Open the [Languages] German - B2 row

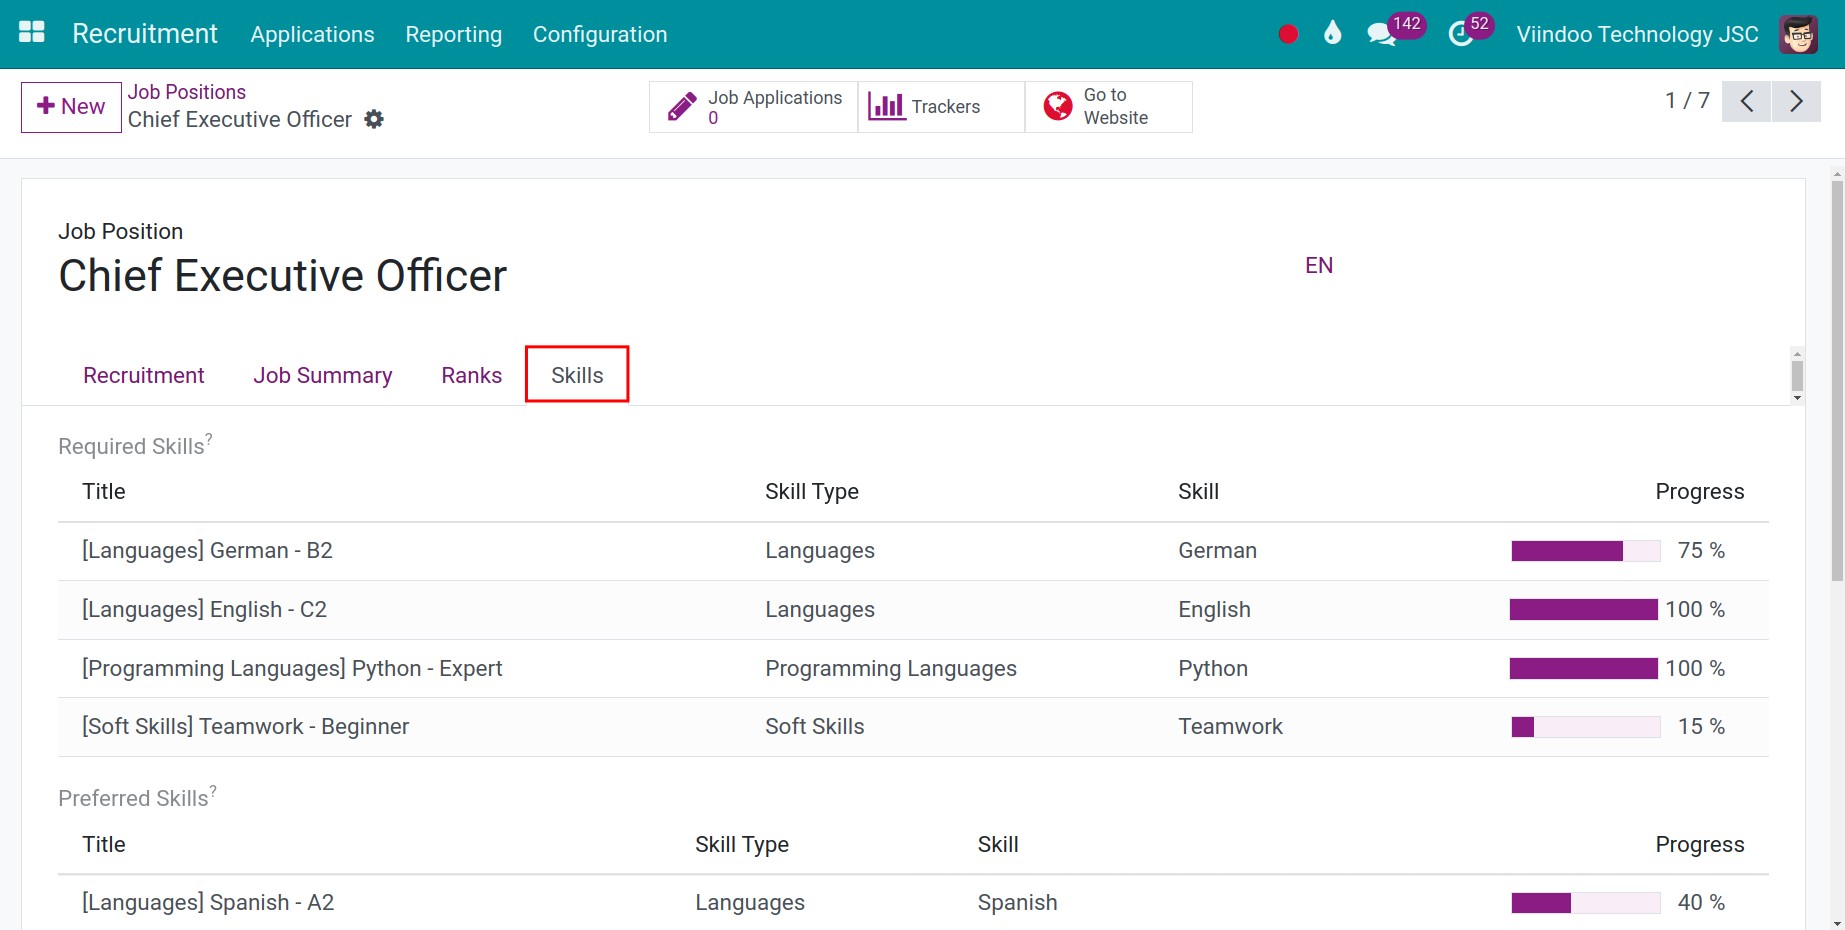913,551
